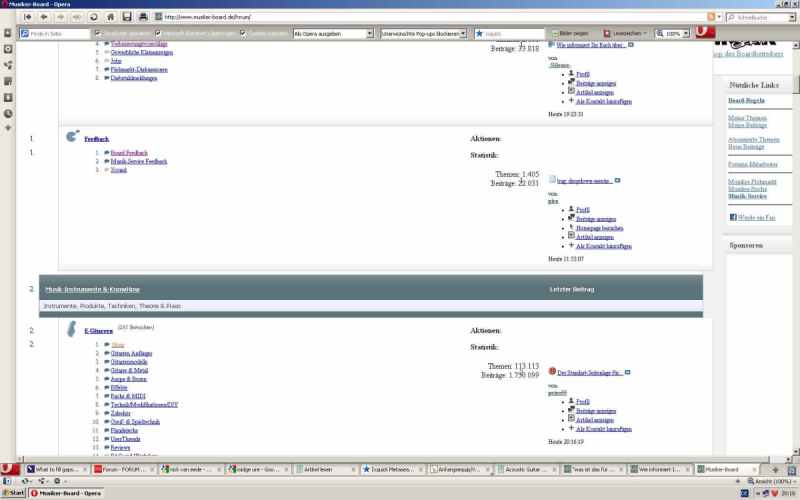The height and width of the screenshot is (500, 800).
Task: Click Musiker-Board - Opera taskbar button
Action: (65, 493)
